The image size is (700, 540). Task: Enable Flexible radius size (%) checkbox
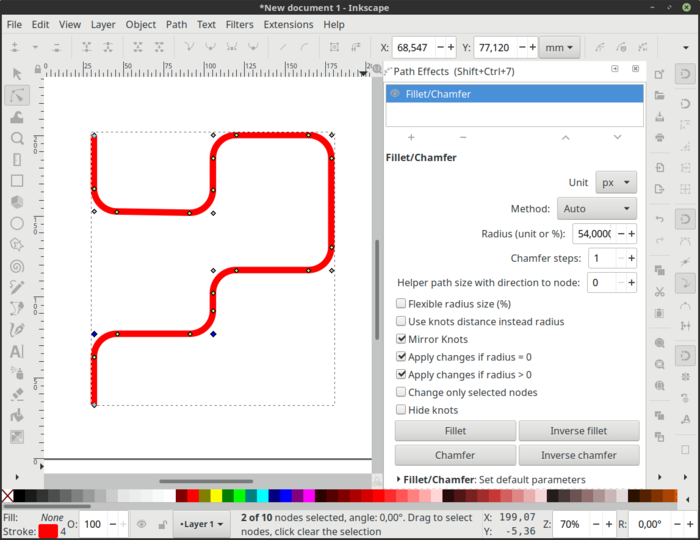coord(401,304)
